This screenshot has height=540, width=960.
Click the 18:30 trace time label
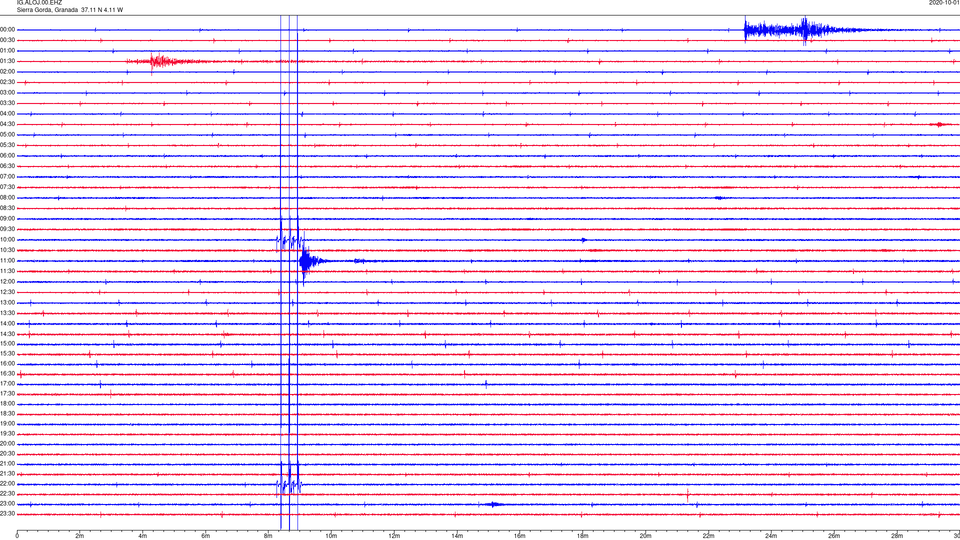pyautogui.click(x=8, y=414)
